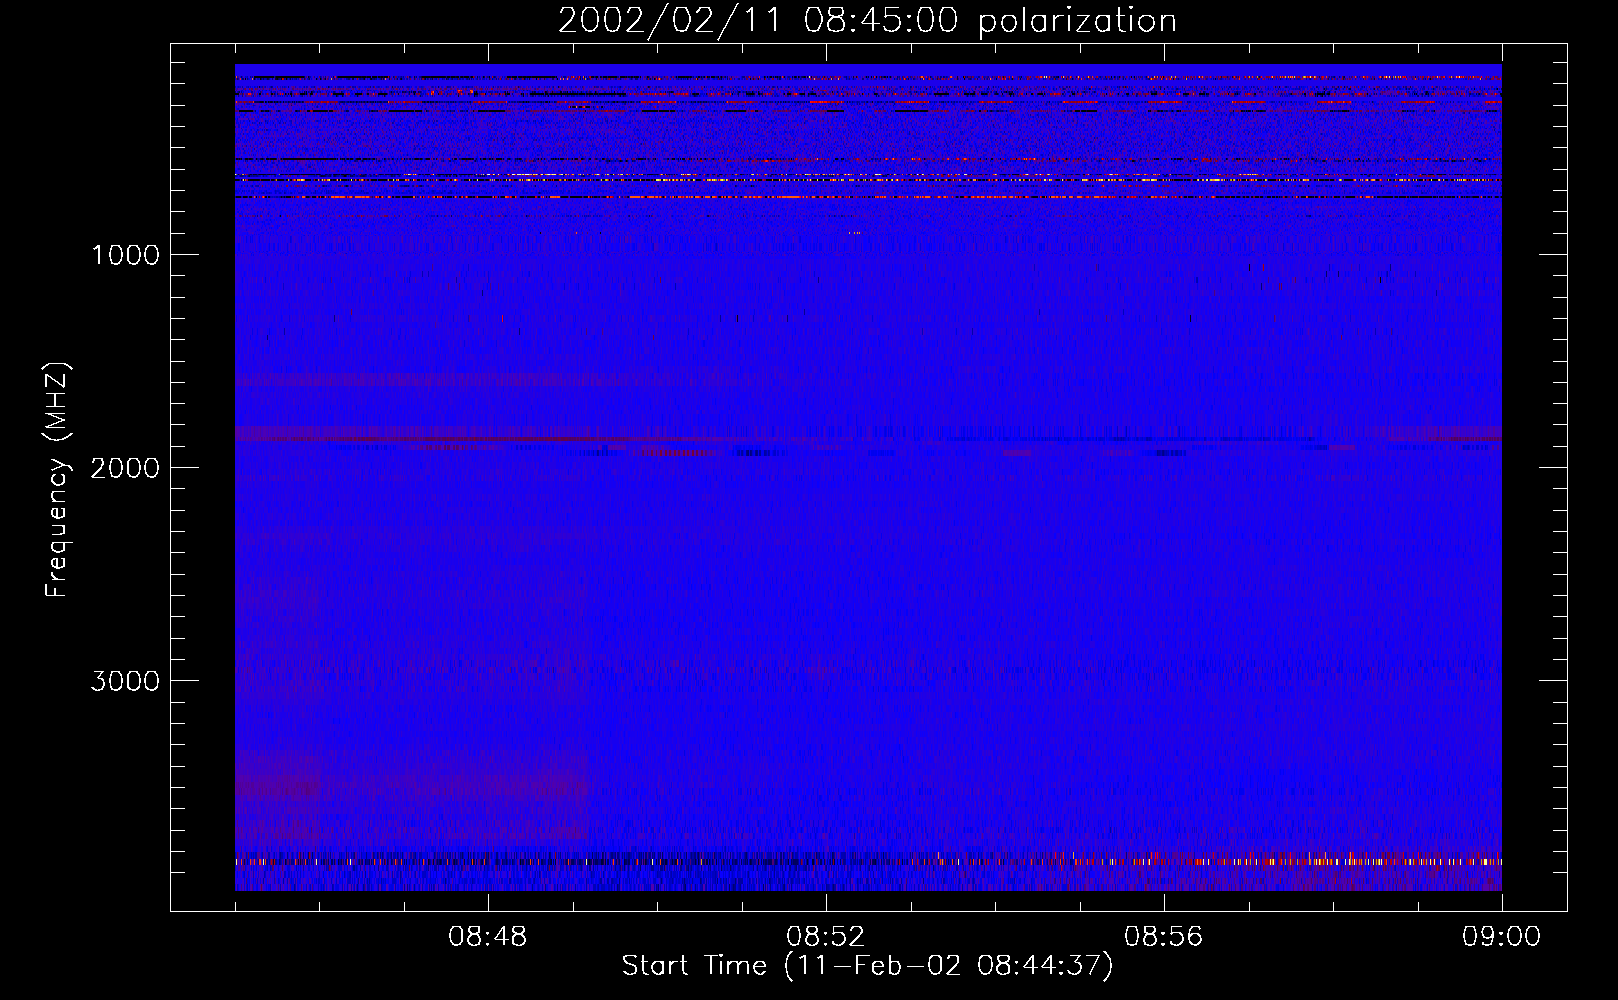Click the 09:00 time tick label

(1502, 937)
